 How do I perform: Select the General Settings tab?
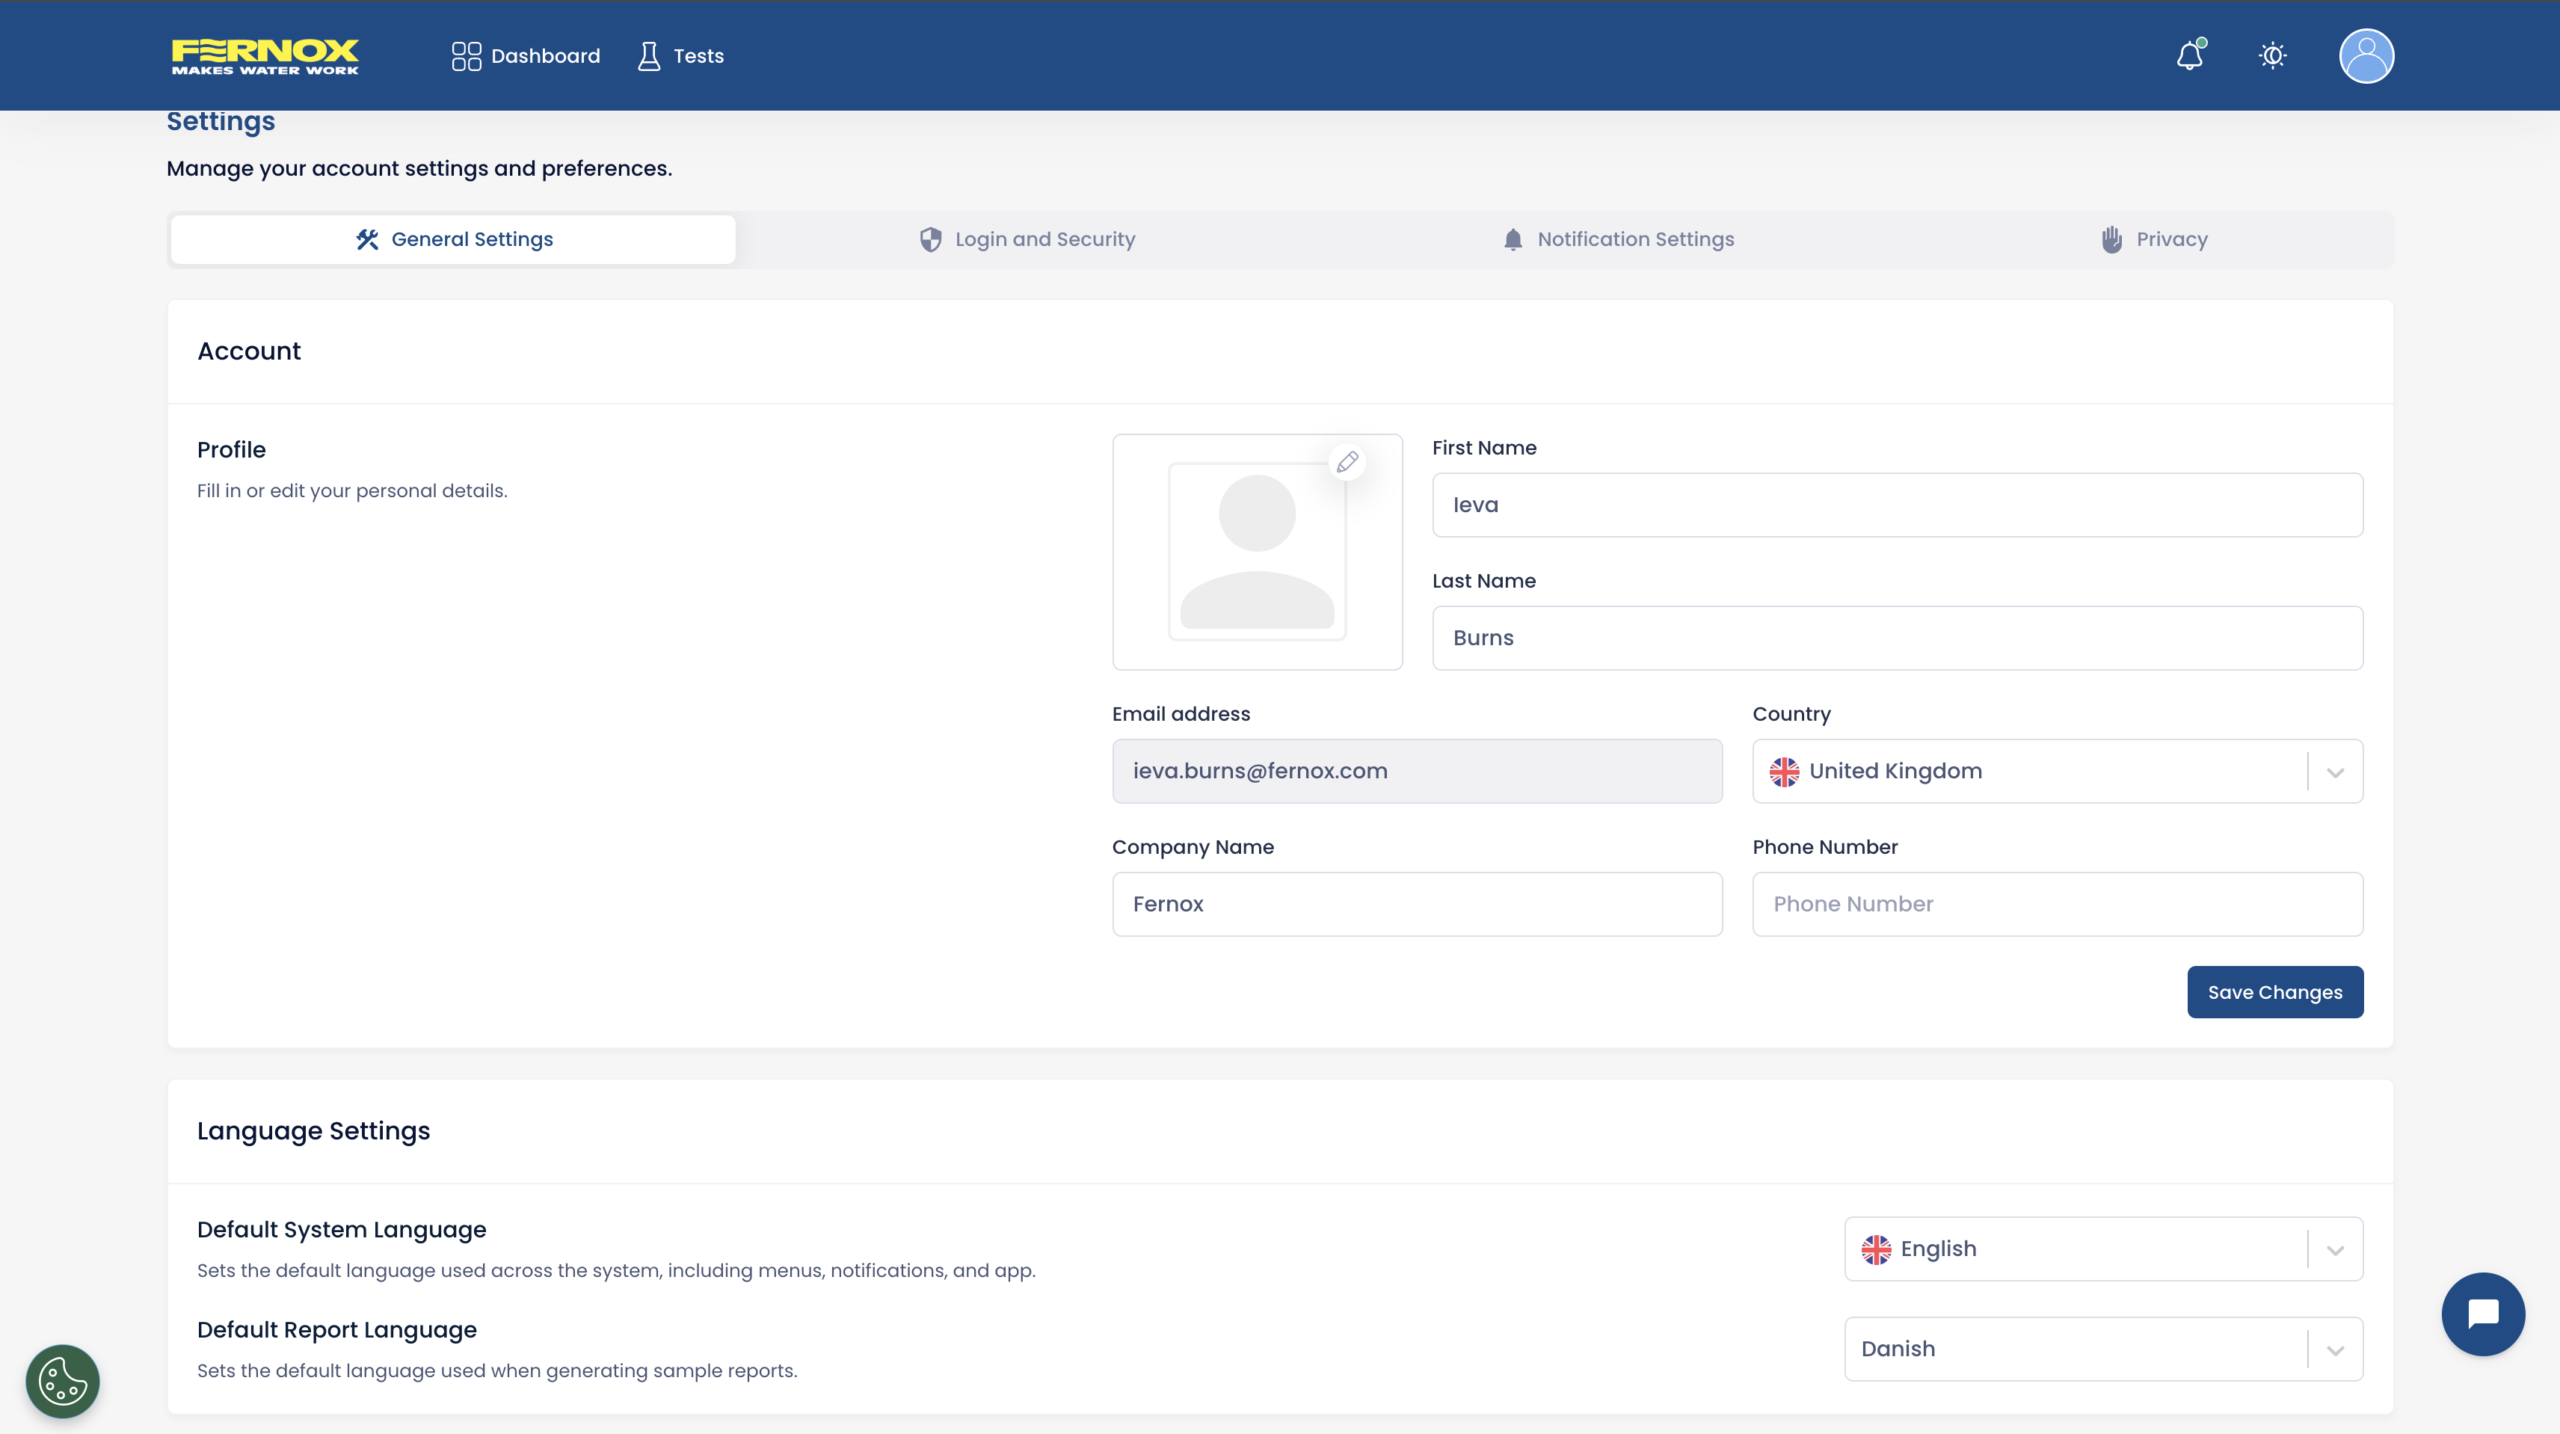453,239
